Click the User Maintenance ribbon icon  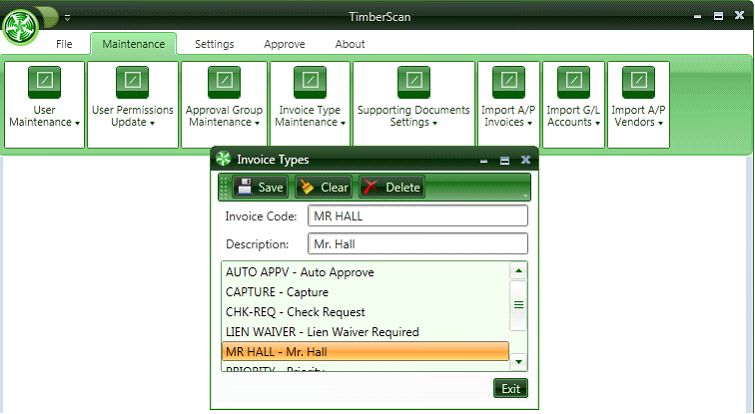[44, 82]
